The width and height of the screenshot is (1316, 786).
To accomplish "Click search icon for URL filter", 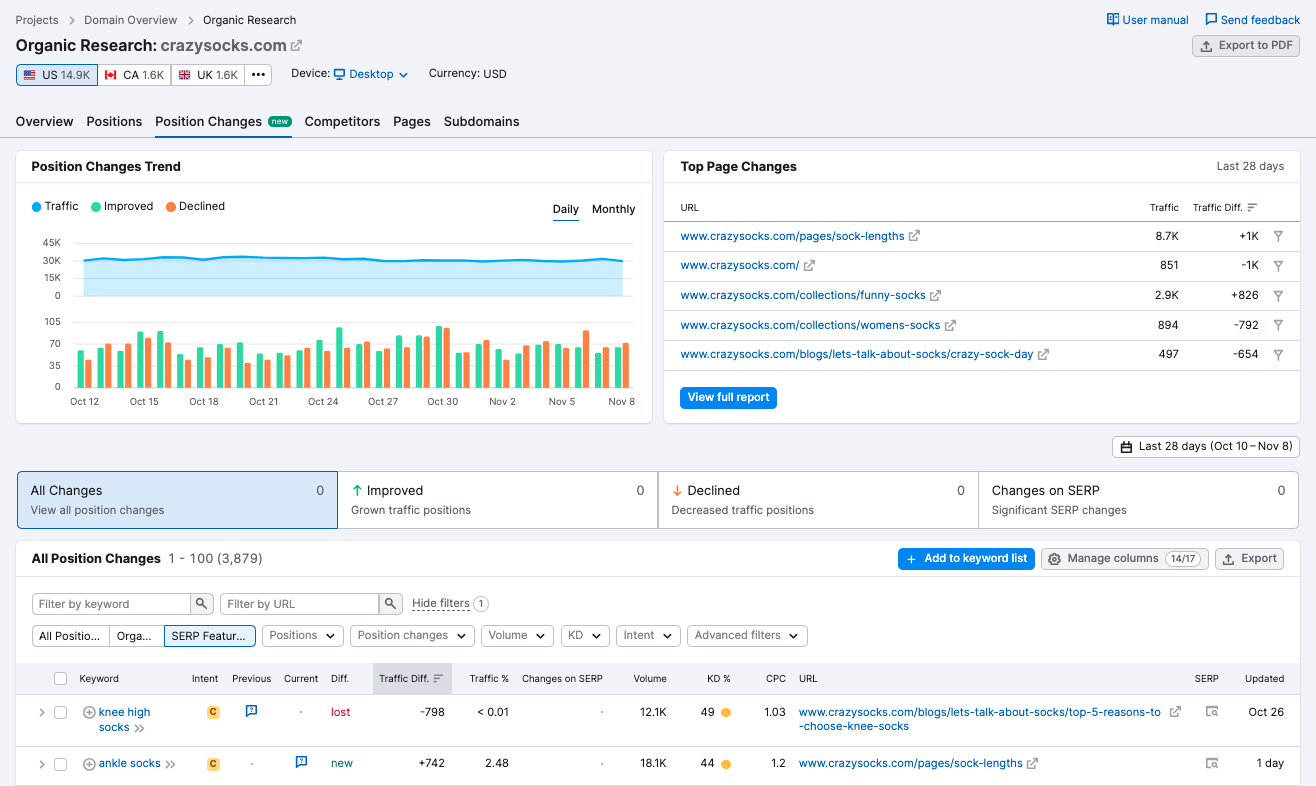I will click(x=391, y=604).
